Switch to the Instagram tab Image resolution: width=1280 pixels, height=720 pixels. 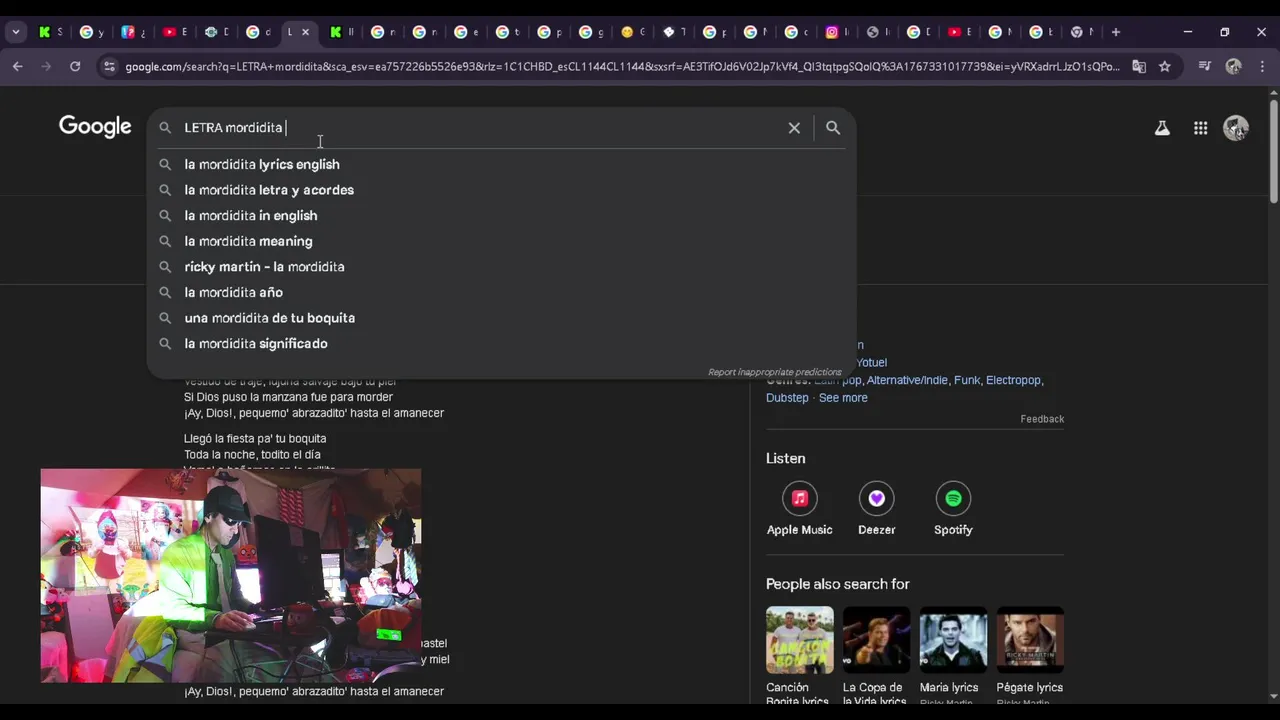(832, 32)
